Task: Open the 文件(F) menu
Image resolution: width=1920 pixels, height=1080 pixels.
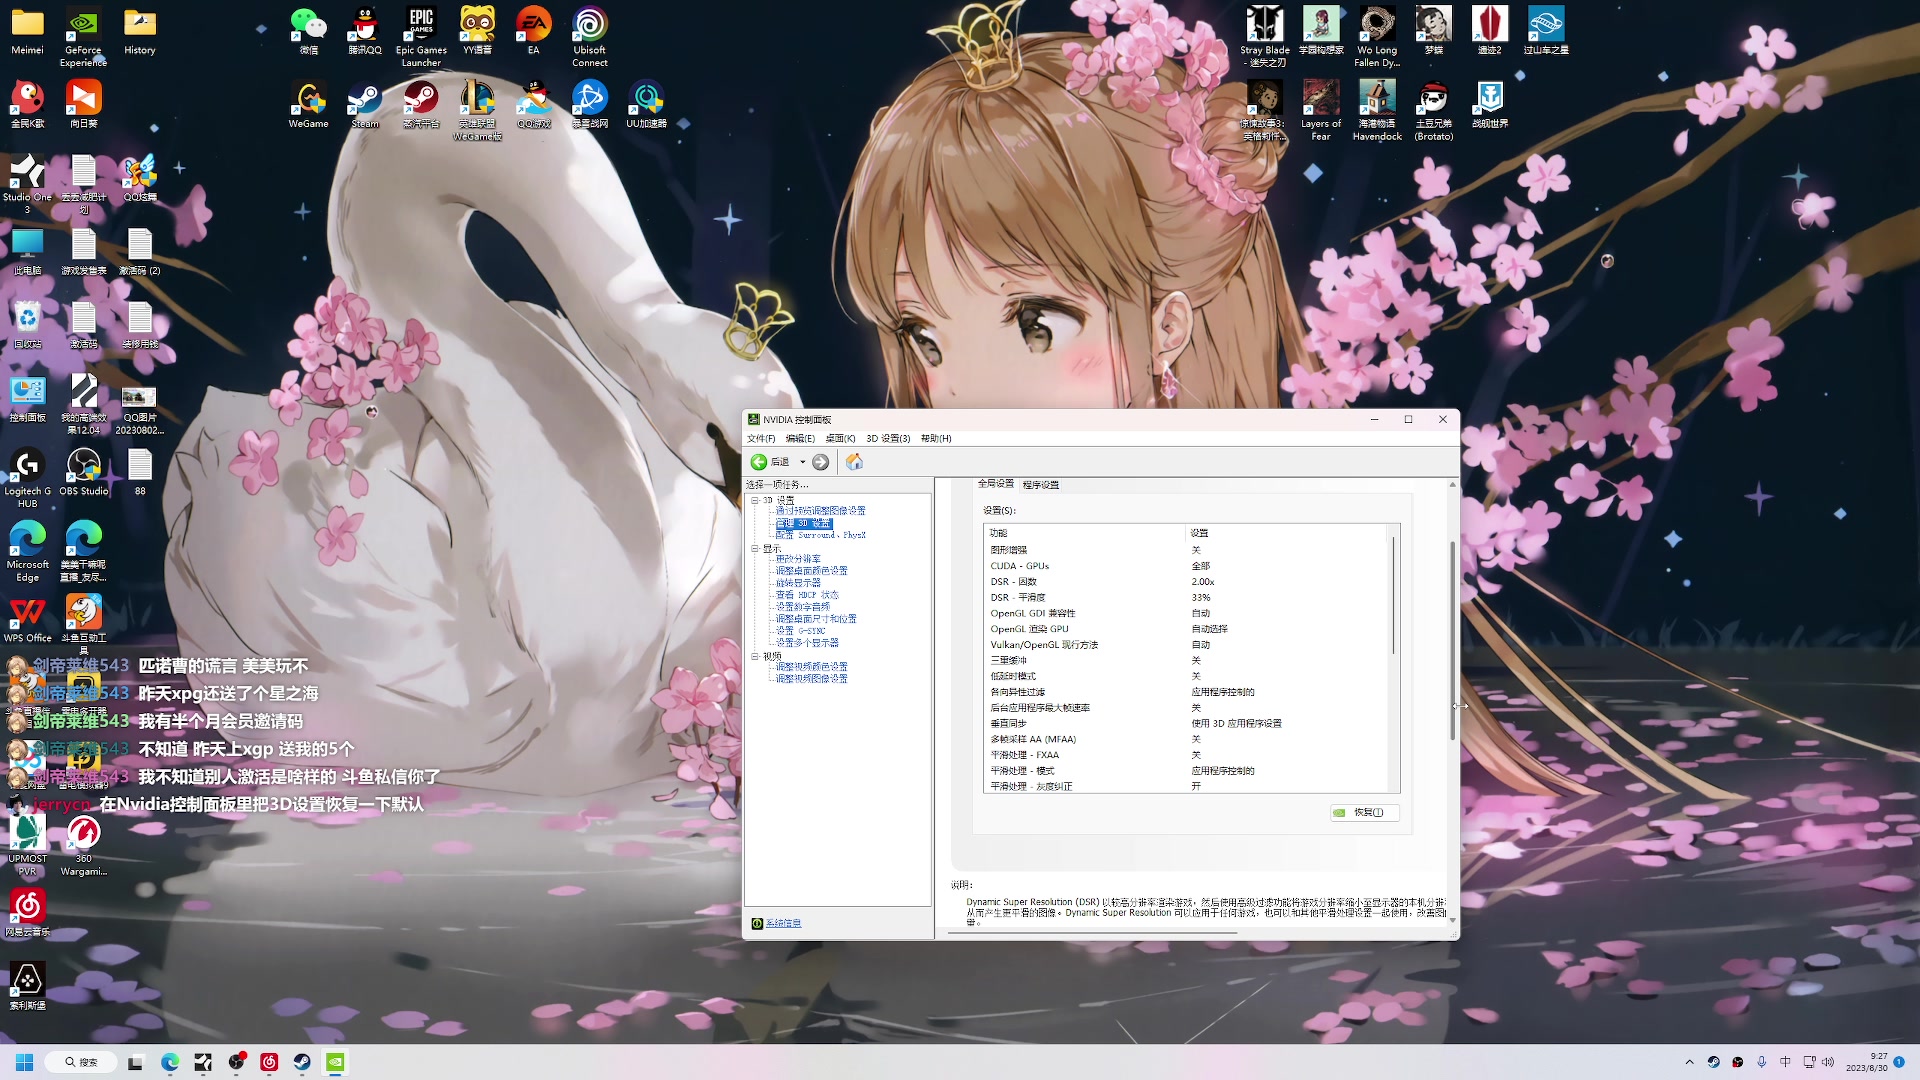Action: (x=761, y=438)
